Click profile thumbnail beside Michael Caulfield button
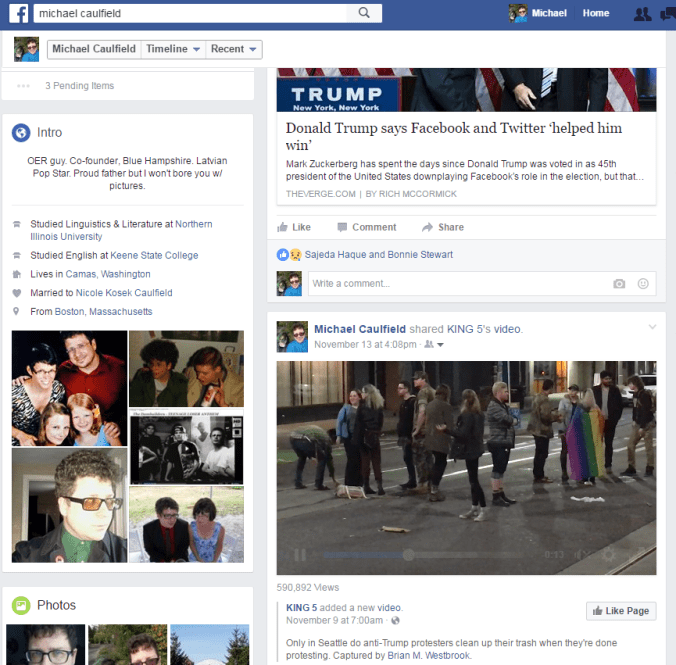Screen dimensions: 676x665 26,49
